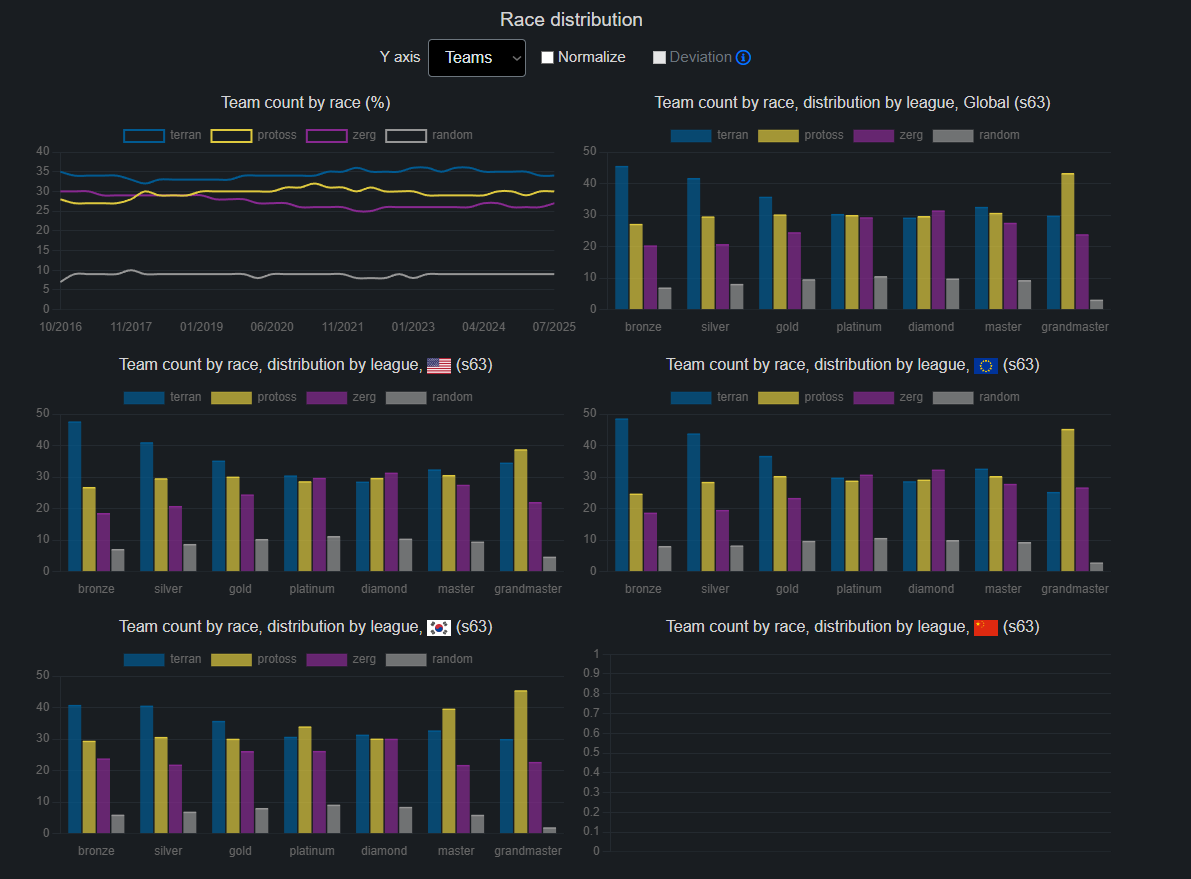Viewport: 1191px width, 879px height.
Task: Click the 10/2016 x-axis label
Action: pyautogui.click(x=61, y=327)
